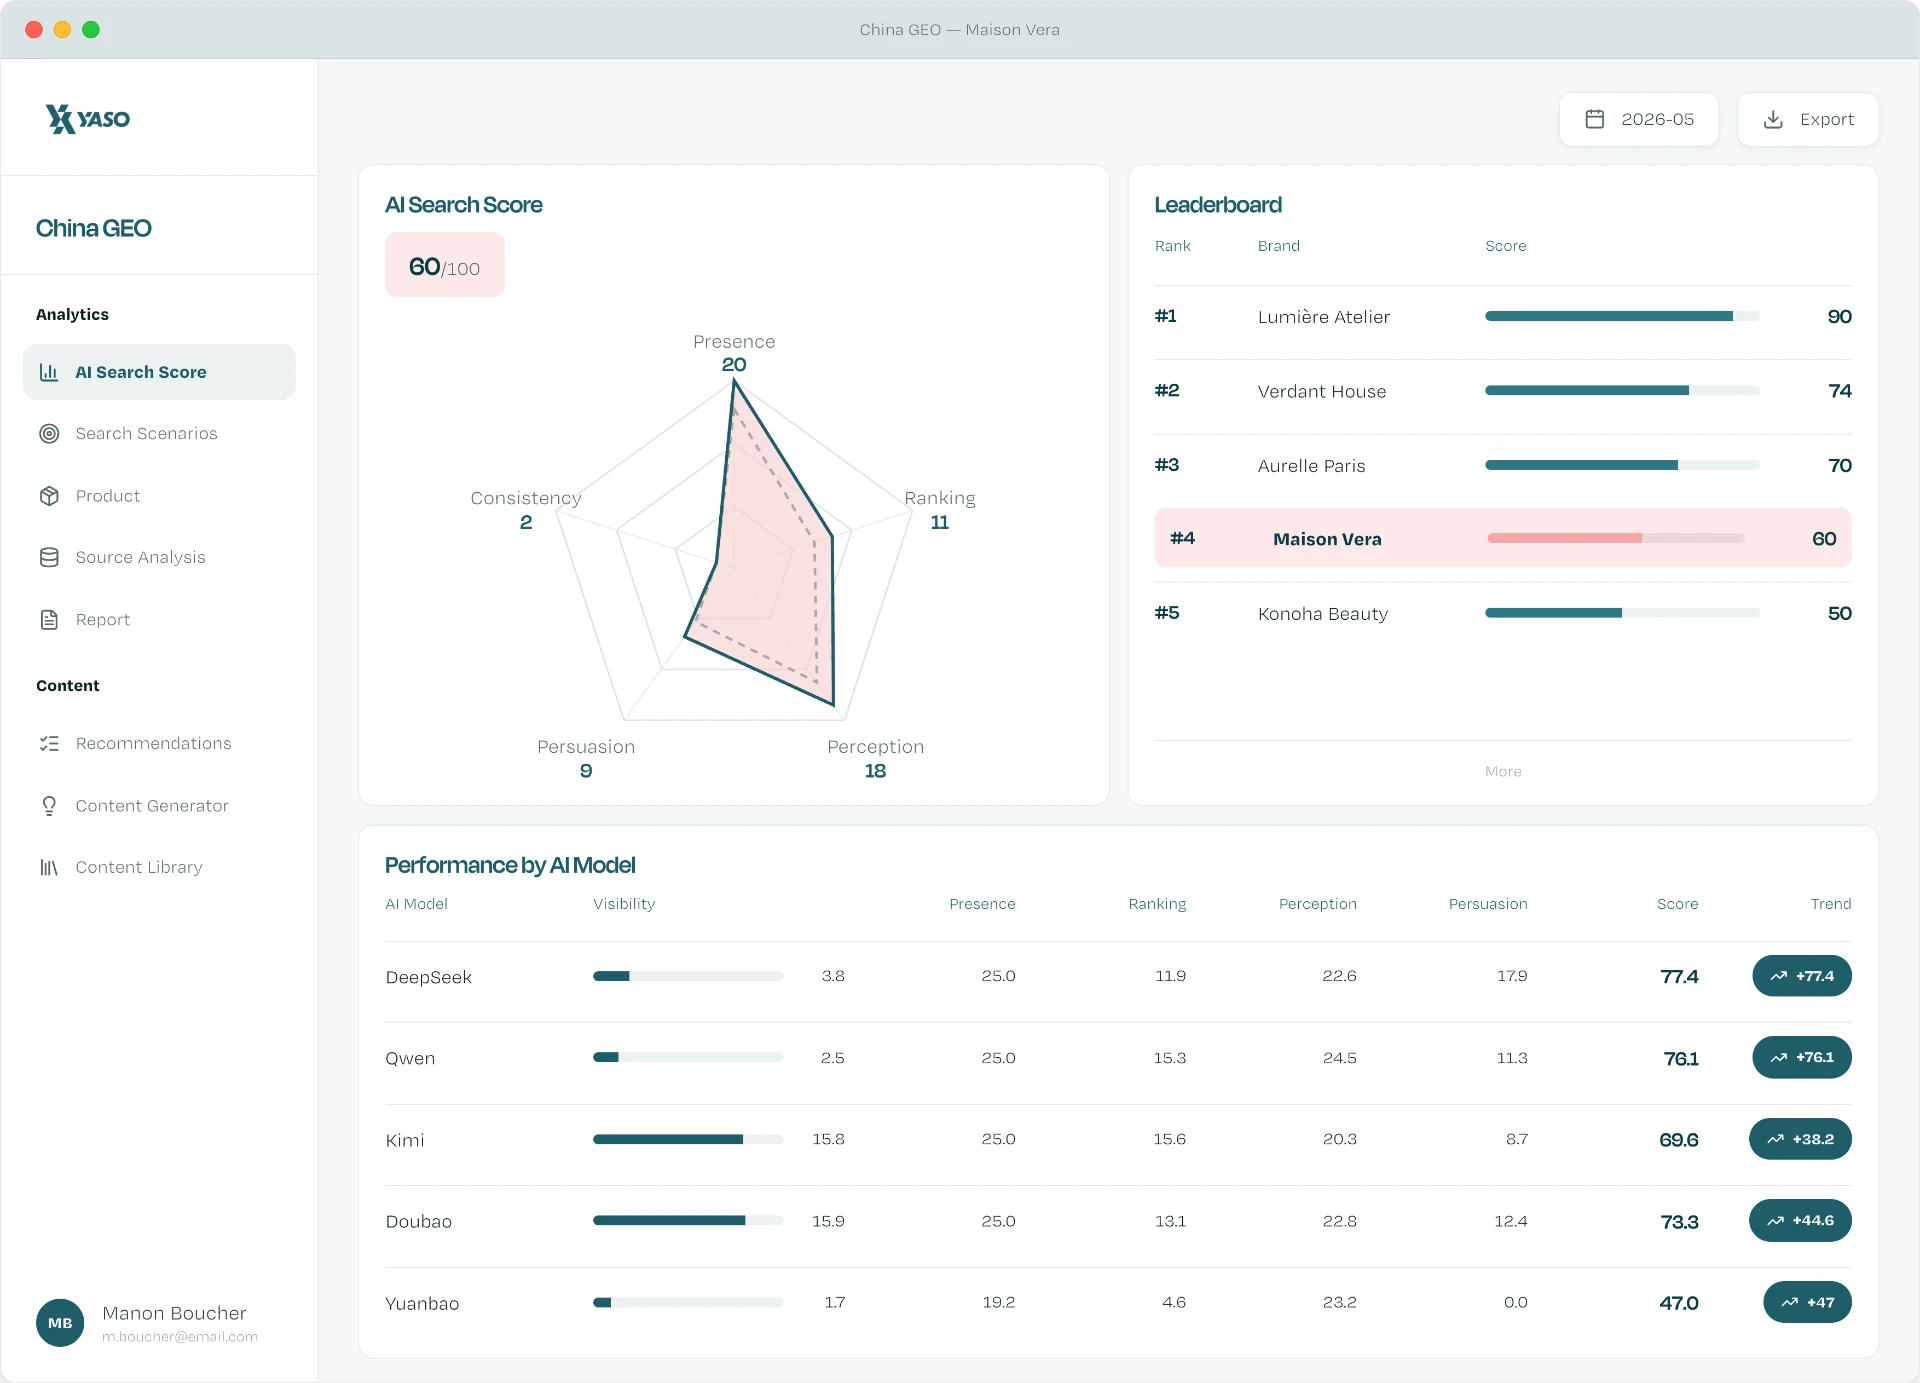This screenshot has width=1920, height=1383.
Task: Click the Qwen model name
Action: (410, 1058)
